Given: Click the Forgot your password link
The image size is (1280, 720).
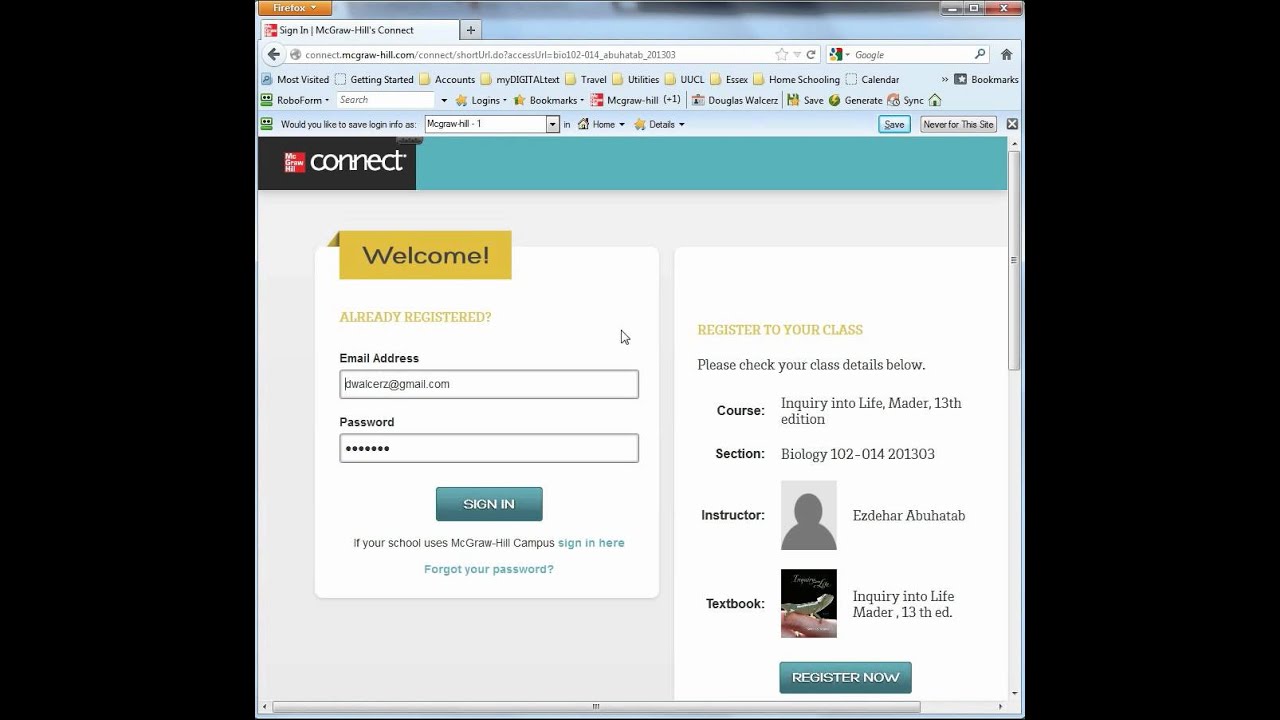Looking at the screenshot, I should tap(488, 569).
